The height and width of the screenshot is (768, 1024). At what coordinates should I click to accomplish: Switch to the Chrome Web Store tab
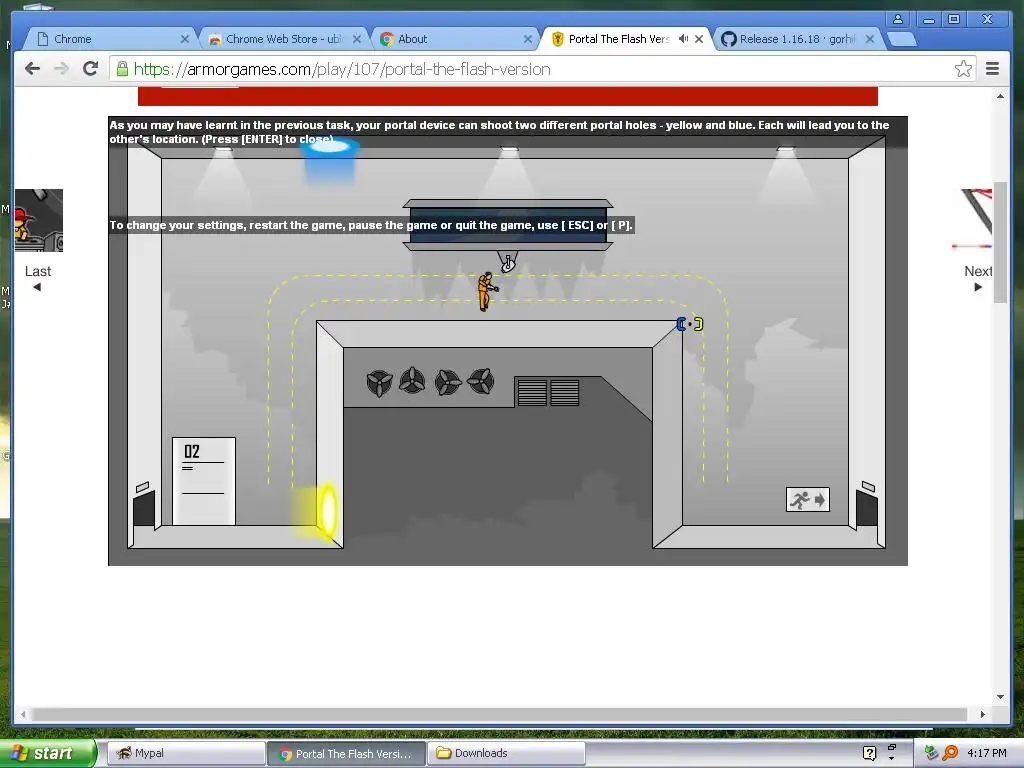283,39
